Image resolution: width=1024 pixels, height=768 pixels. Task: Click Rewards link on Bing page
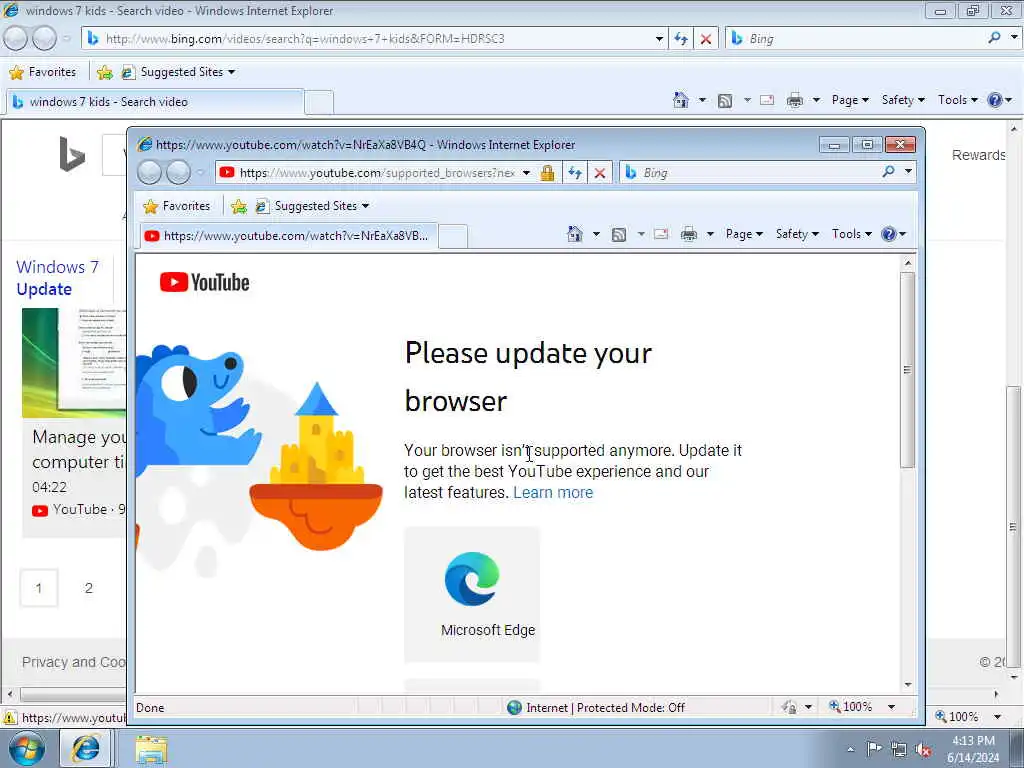pyautogui.click(x=978, y=155)
